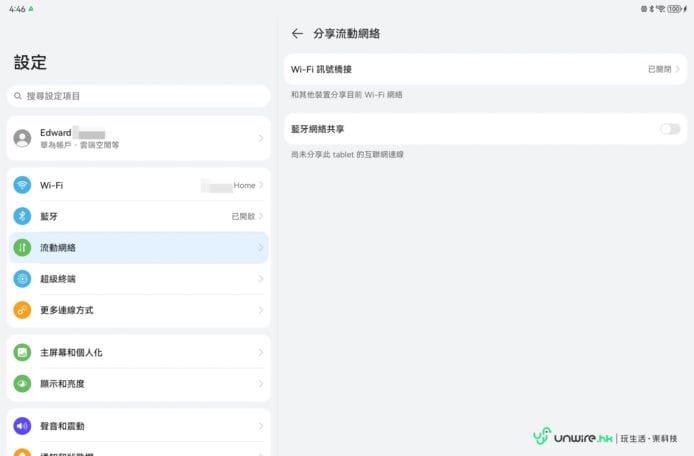The height and width of the screenshot is (456, 694).
Task: Click the 主屏幕和個人化 icon
Action: point(22,352)
